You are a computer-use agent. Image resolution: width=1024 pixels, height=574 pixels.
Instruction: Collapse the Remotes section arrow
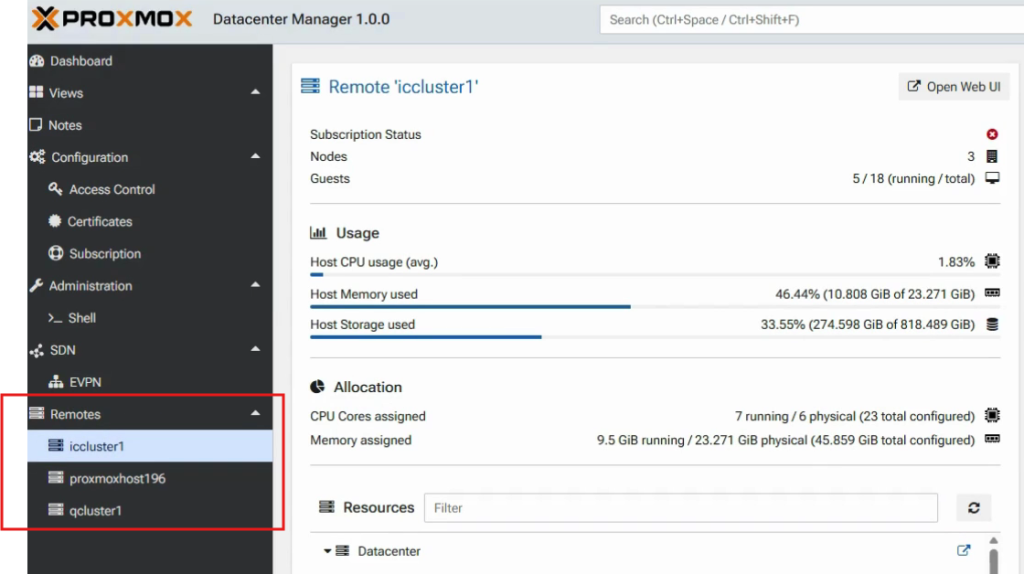(x=255, y=414)
